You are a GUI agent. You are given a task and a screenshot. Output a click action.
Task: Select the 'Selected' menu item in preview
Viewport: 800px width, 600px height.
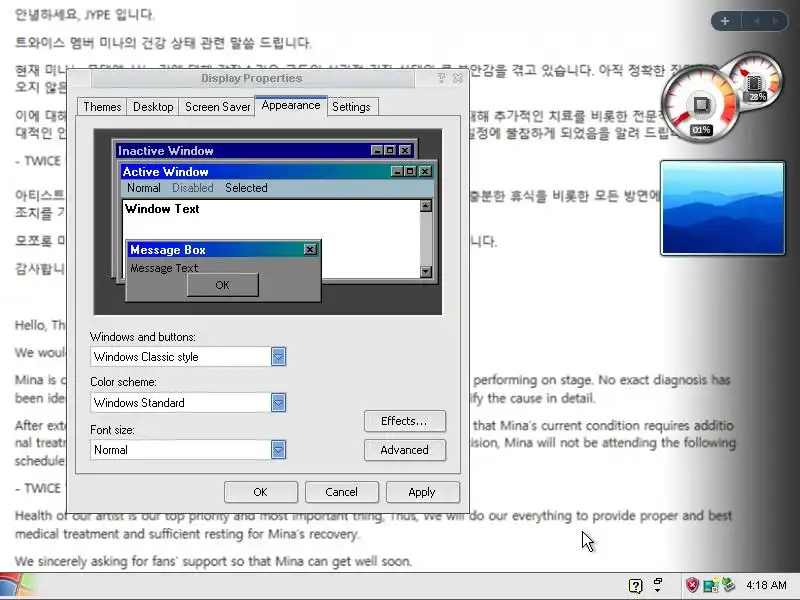click(246, 188)
